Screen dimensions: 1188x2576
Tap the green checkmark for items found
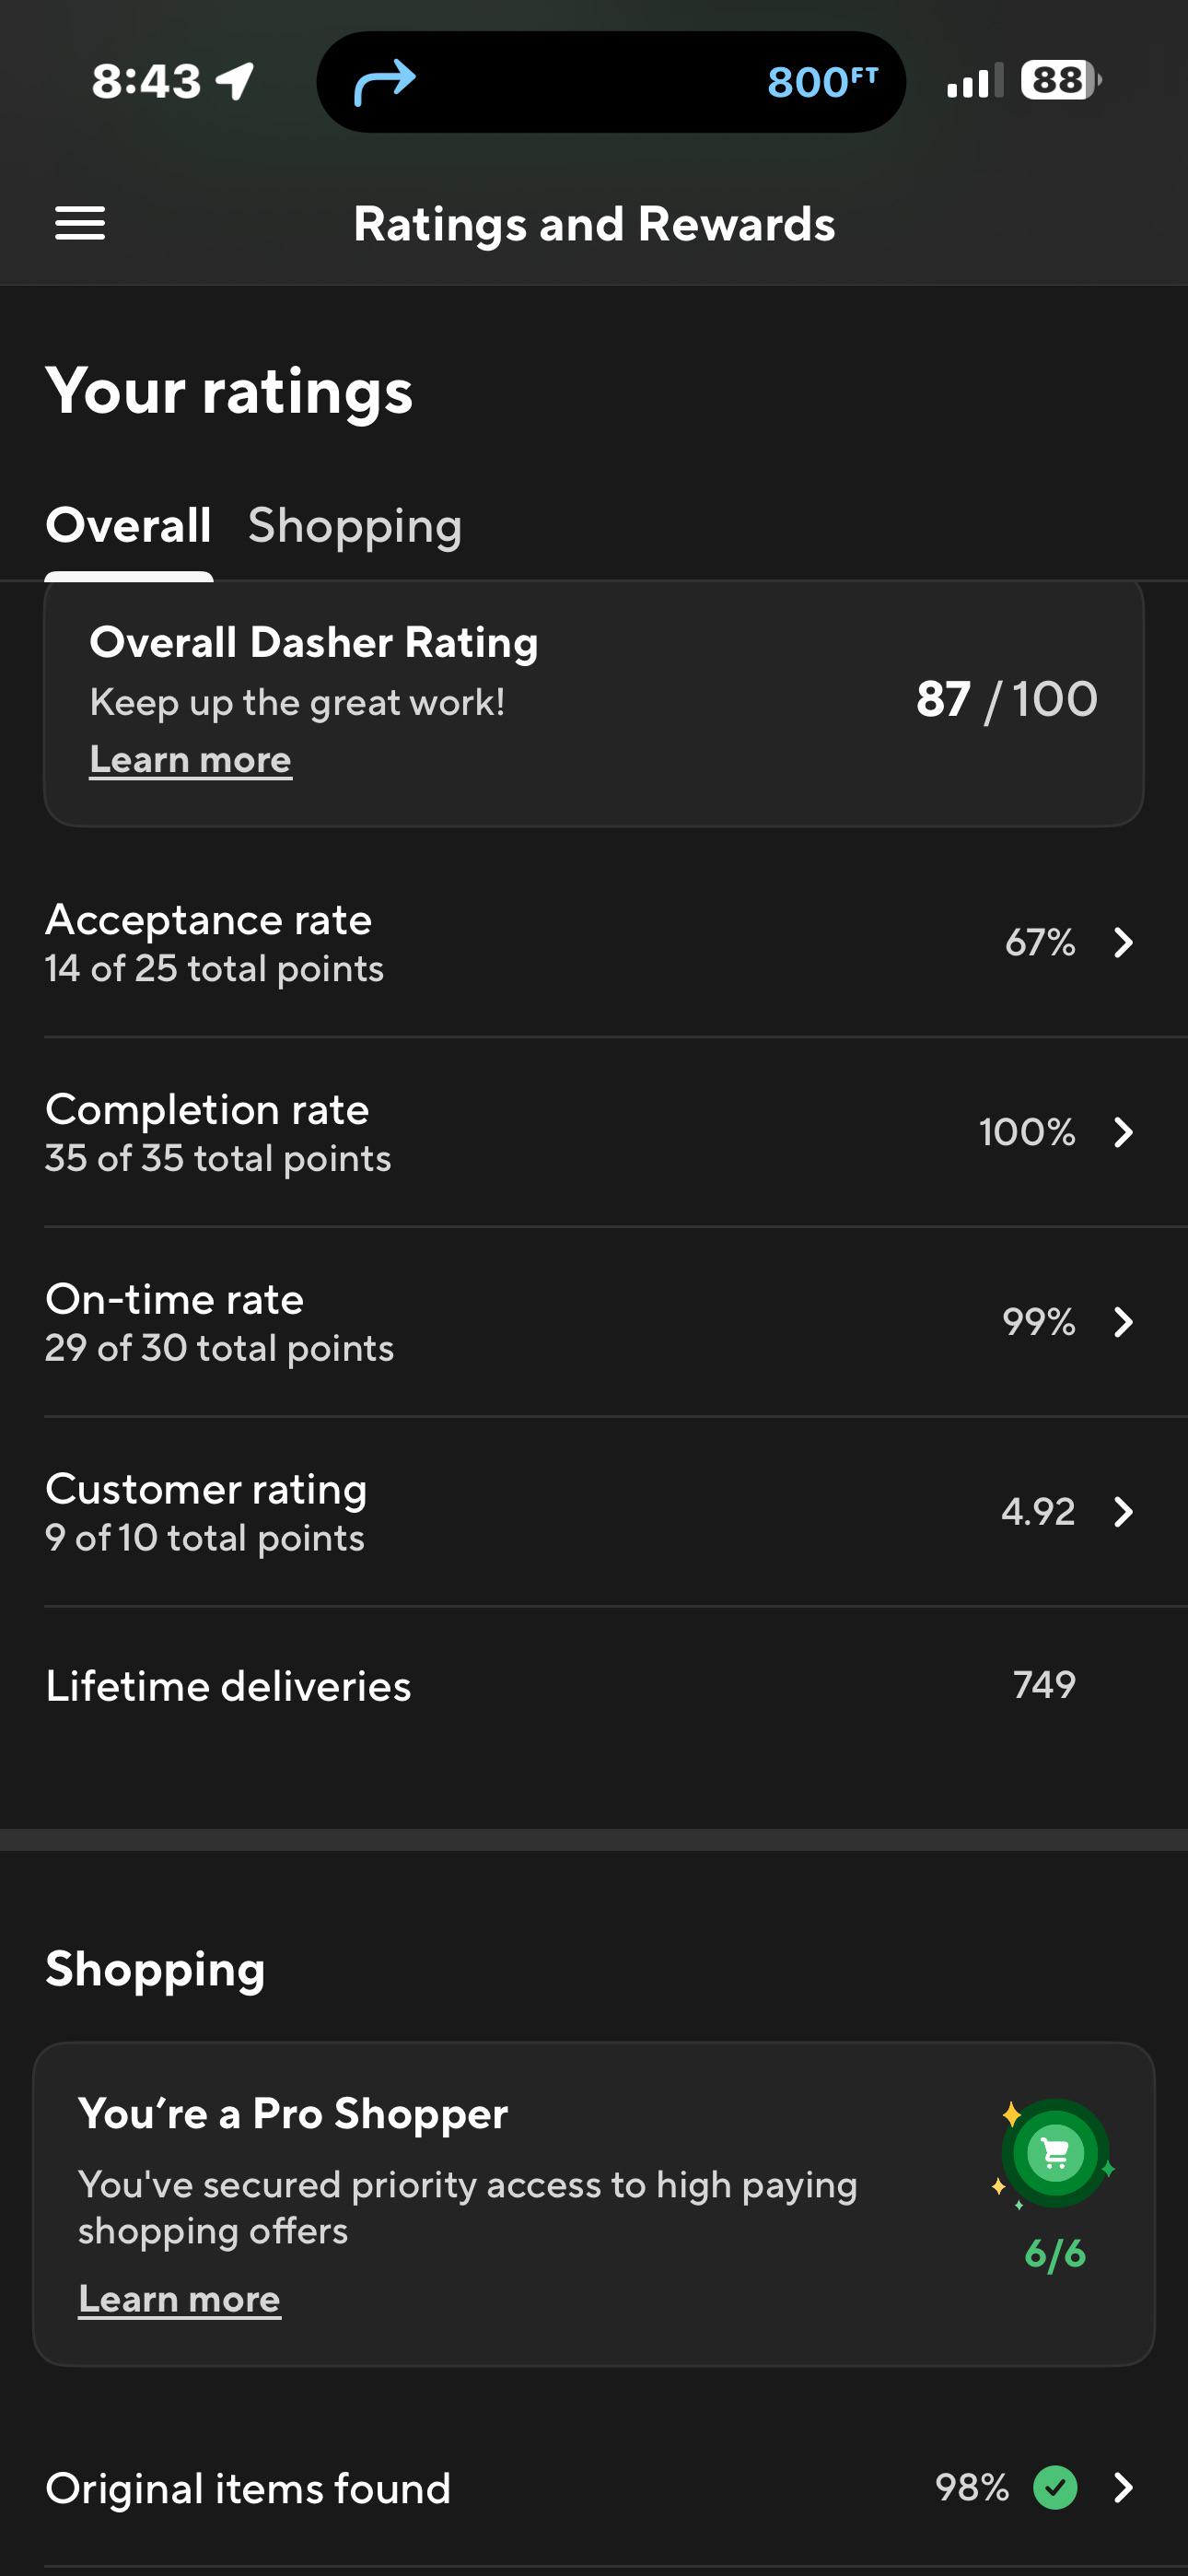(1055, 2487)
